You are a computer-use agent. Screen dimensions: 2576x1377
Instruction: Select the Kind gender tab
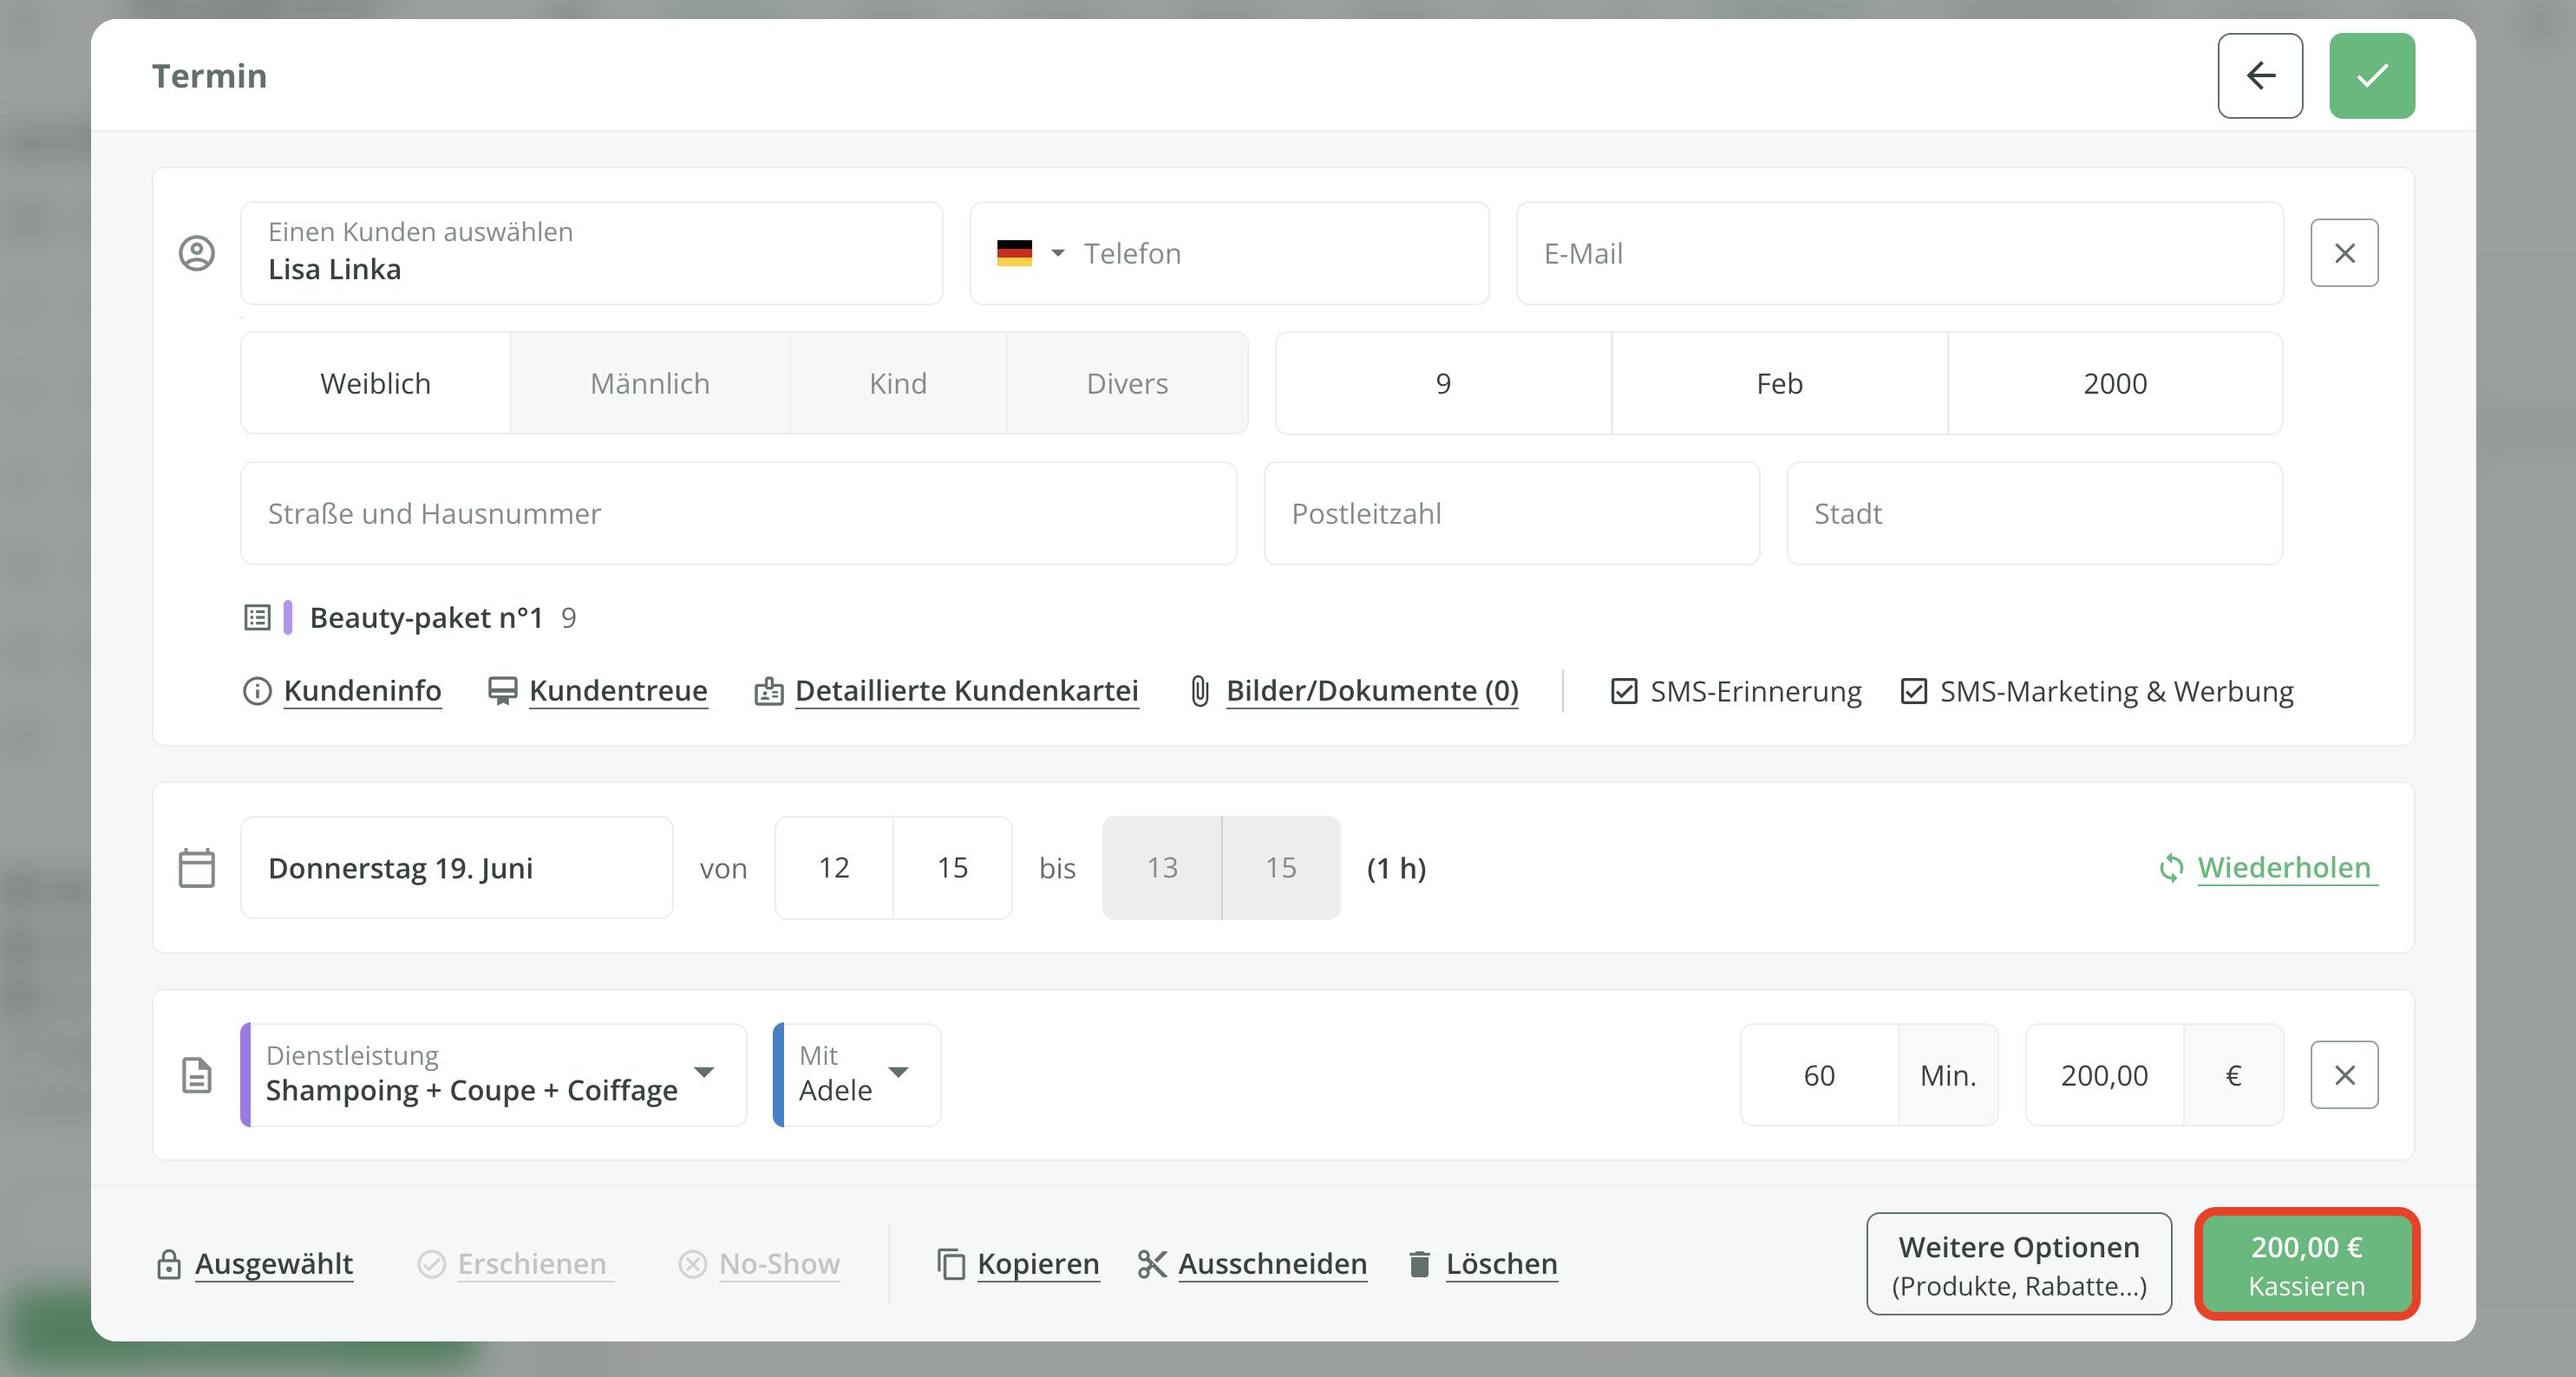point(897,384)
